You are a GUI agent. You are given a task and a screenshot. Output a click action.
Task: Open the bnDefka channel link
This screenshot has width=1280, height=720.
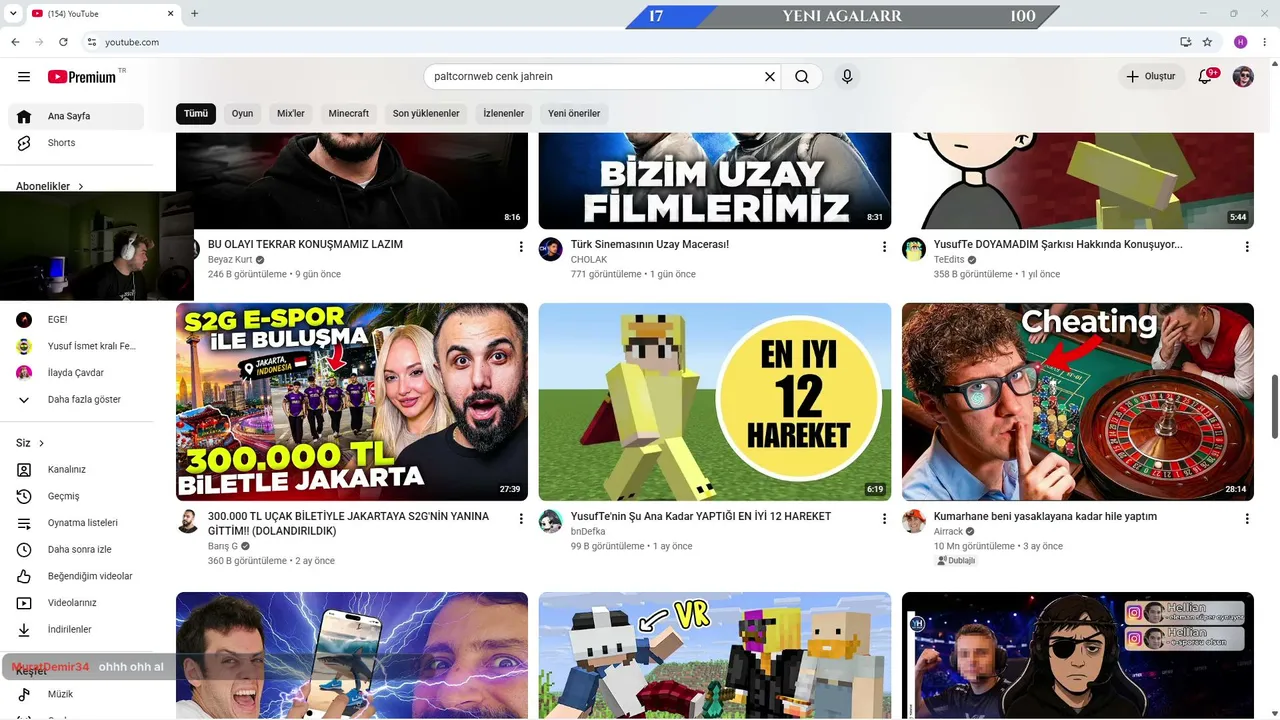tap(588, 532)
